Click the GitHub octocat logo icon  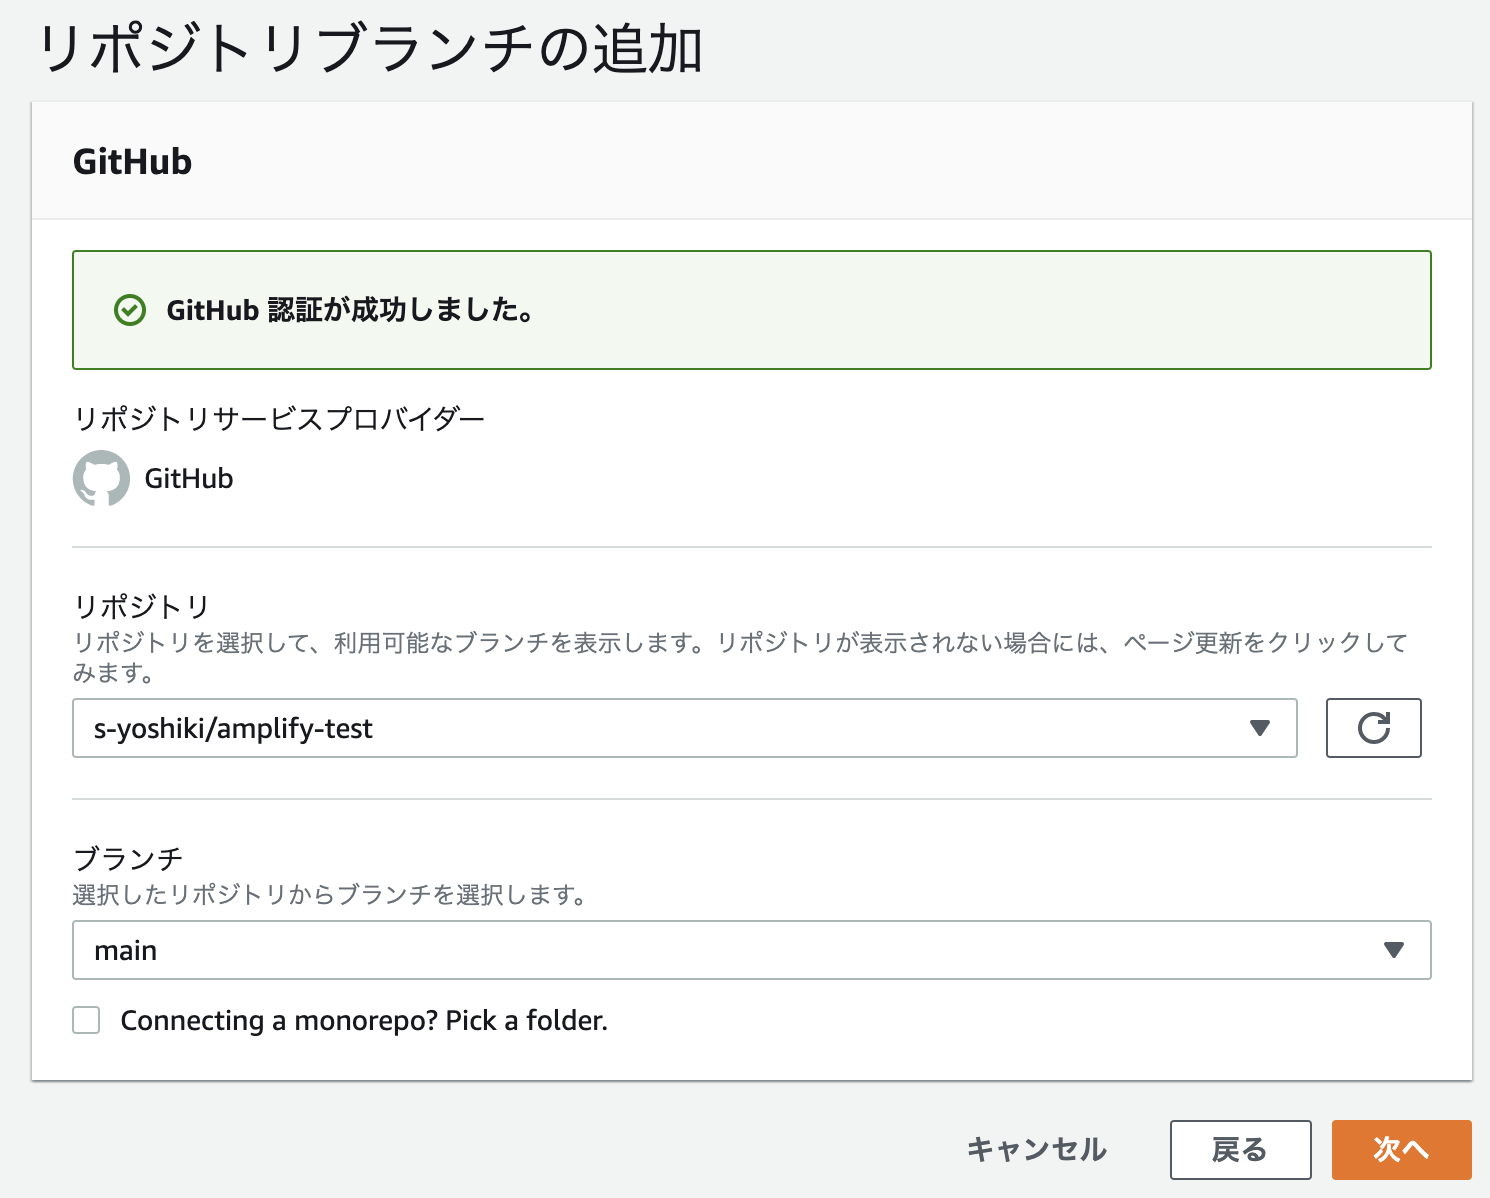101,478
